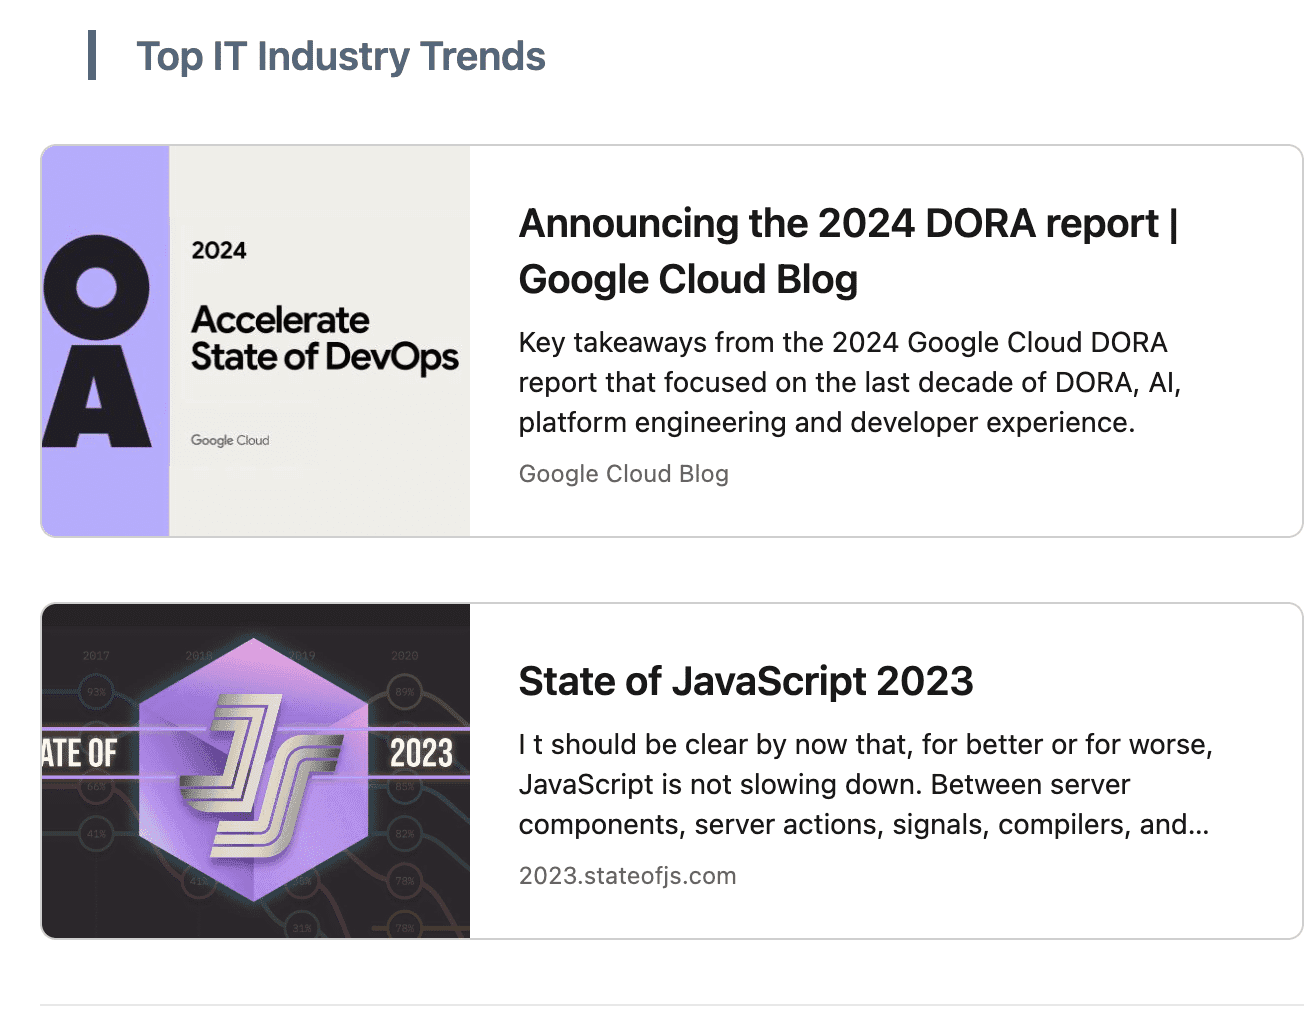The width and height of the screenshot is (1312, 1034).
Task: Click the 'Google Cloud Blog' source label
Action: click(x=624, y=474)
